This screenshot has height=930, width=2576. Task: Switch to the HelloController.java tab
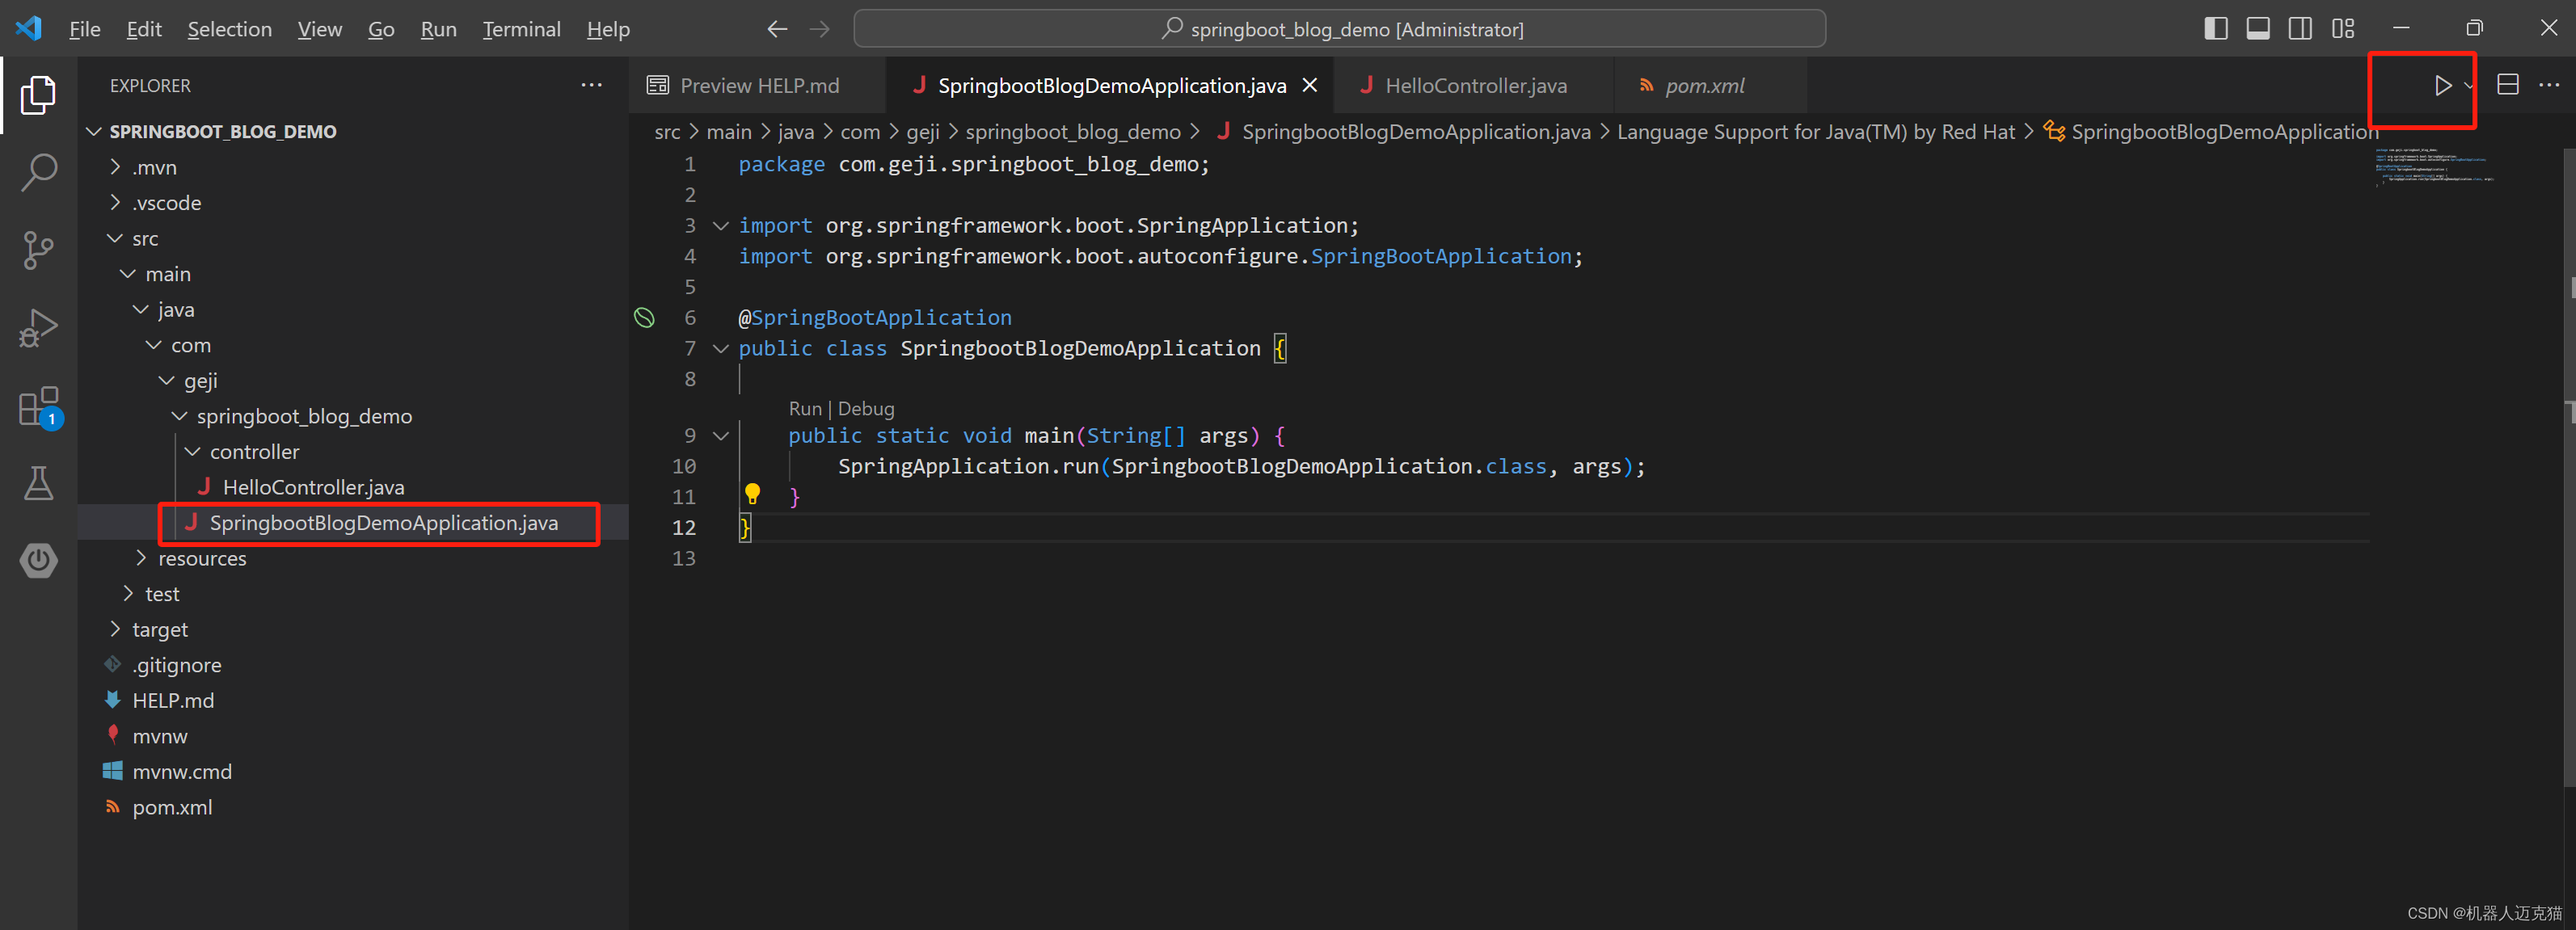pyautogui.click(x=1474, y=86)
